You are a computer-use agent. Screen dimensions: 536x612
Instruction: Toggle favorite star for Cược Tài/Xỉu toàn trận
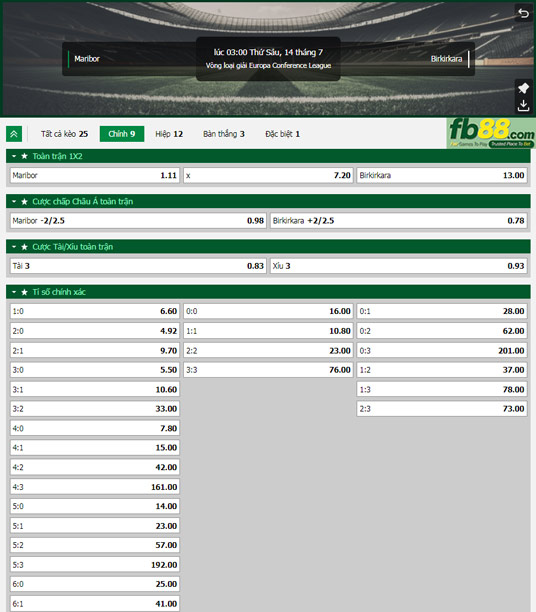24,247
